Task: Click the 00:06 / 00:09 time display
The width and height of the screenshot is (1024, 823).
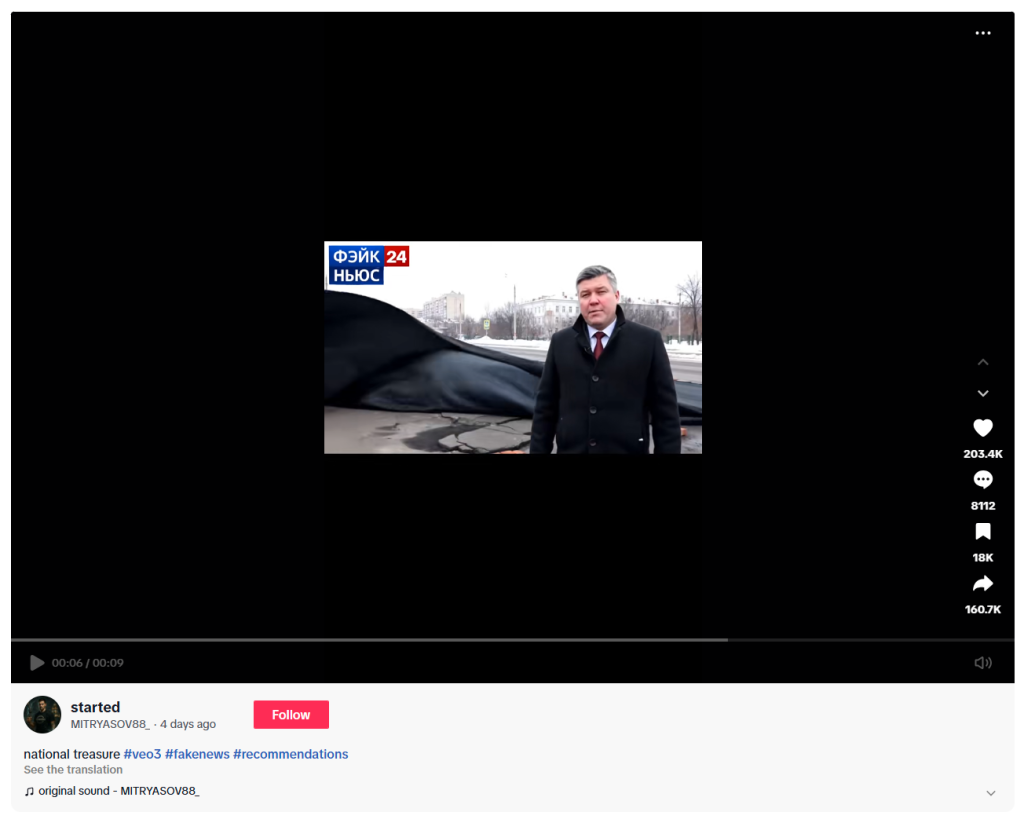Action: pyautogui.click(x=88, y=663)
